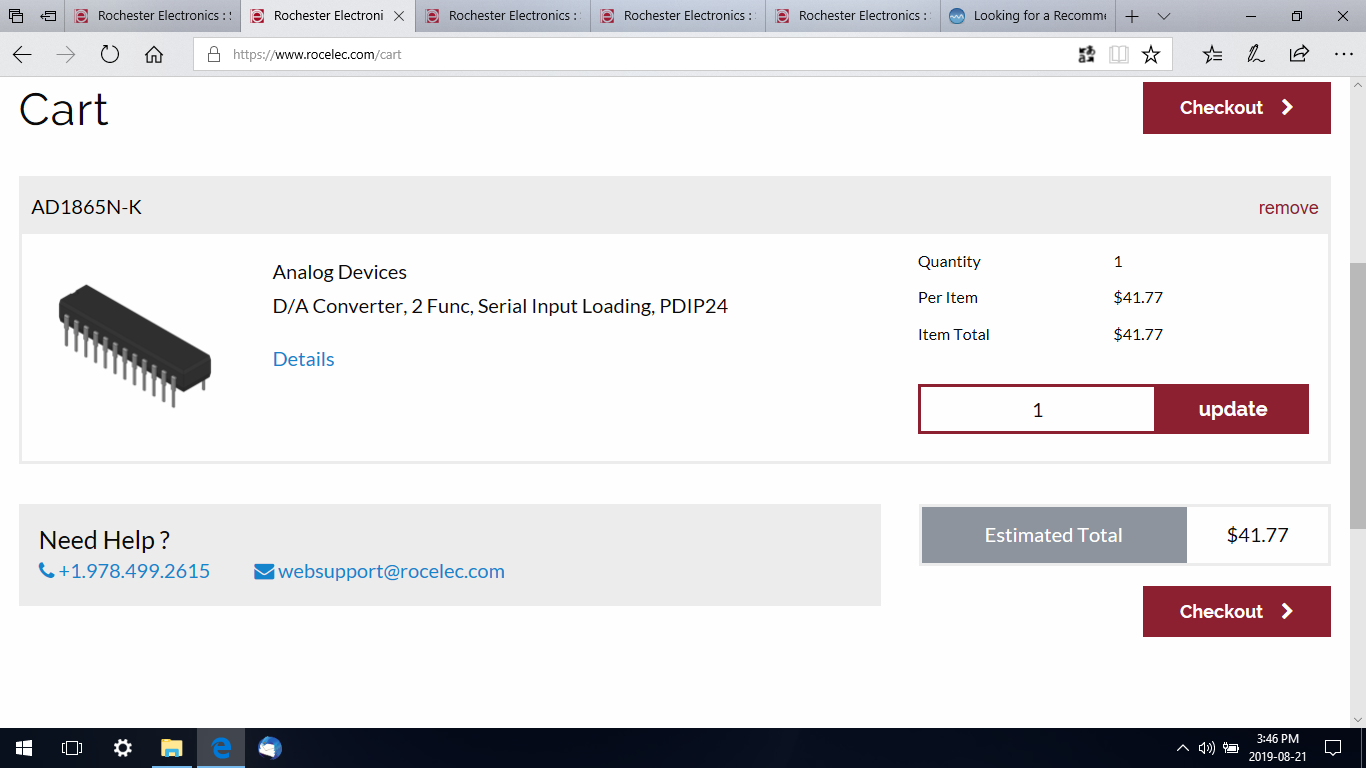This screenshot has width=1366, height=768.
Task: Select the Analog Devices manufacturer text
Action: (340, 272)
